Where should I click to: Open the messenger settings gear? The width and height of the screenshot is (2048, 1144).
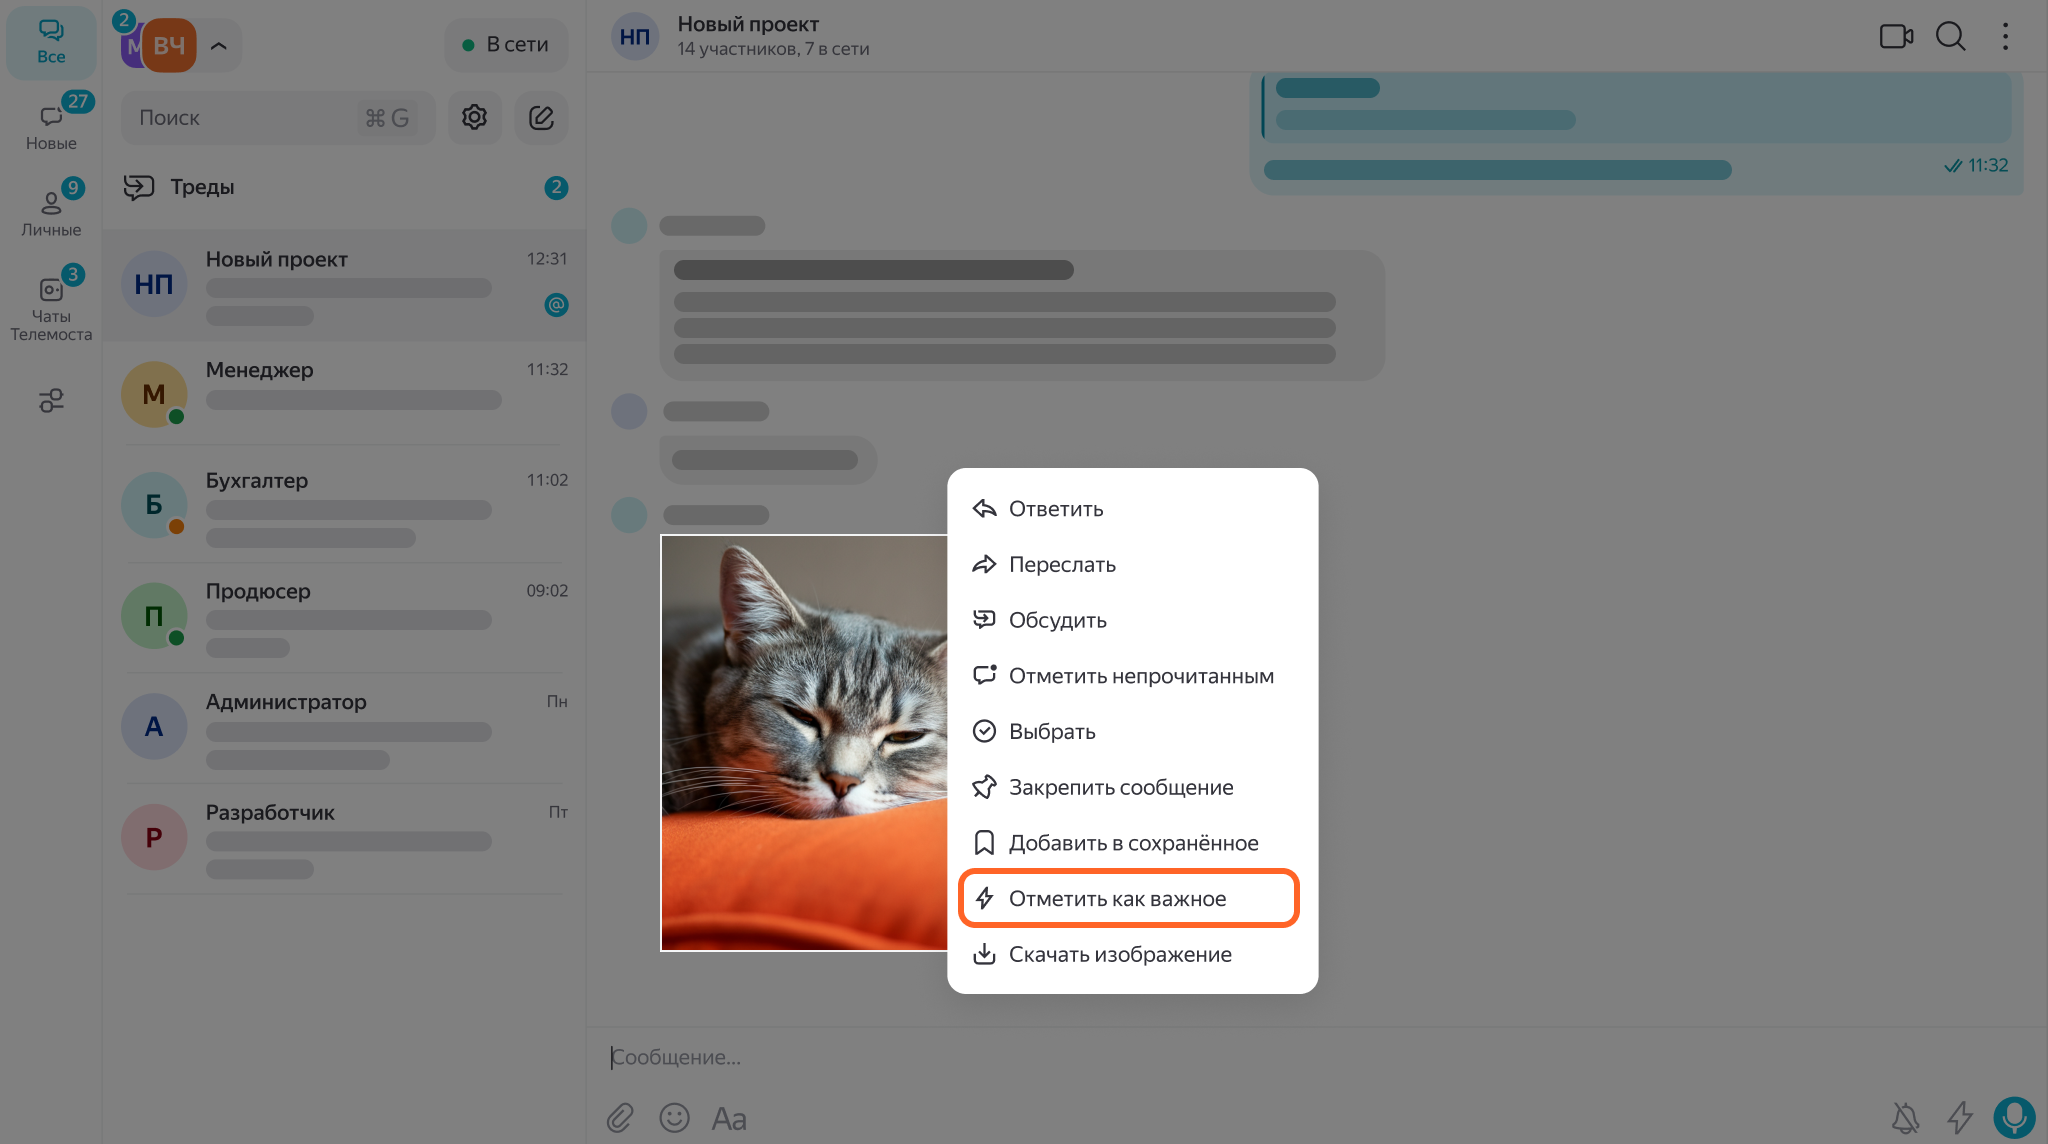tap(474, 118)
